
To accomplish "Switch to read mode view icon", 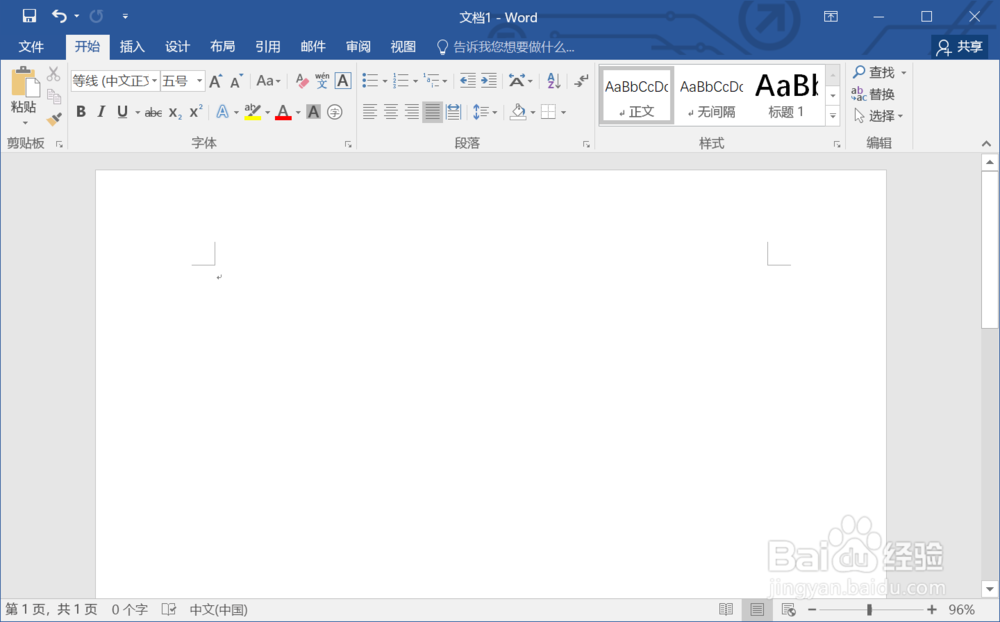I will [x=726, y=610].
